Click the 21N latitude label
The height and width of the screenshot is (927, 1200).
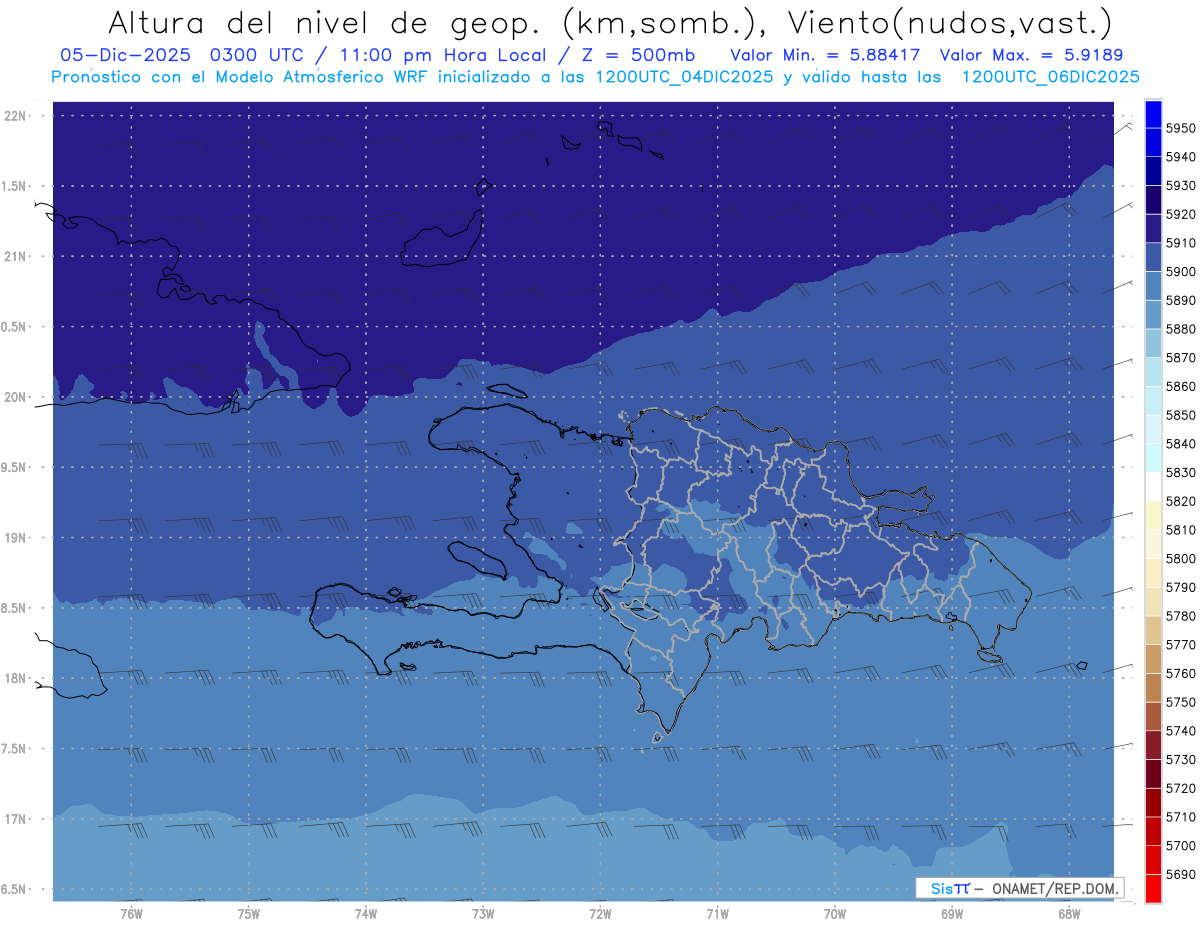tap(16, 256)
